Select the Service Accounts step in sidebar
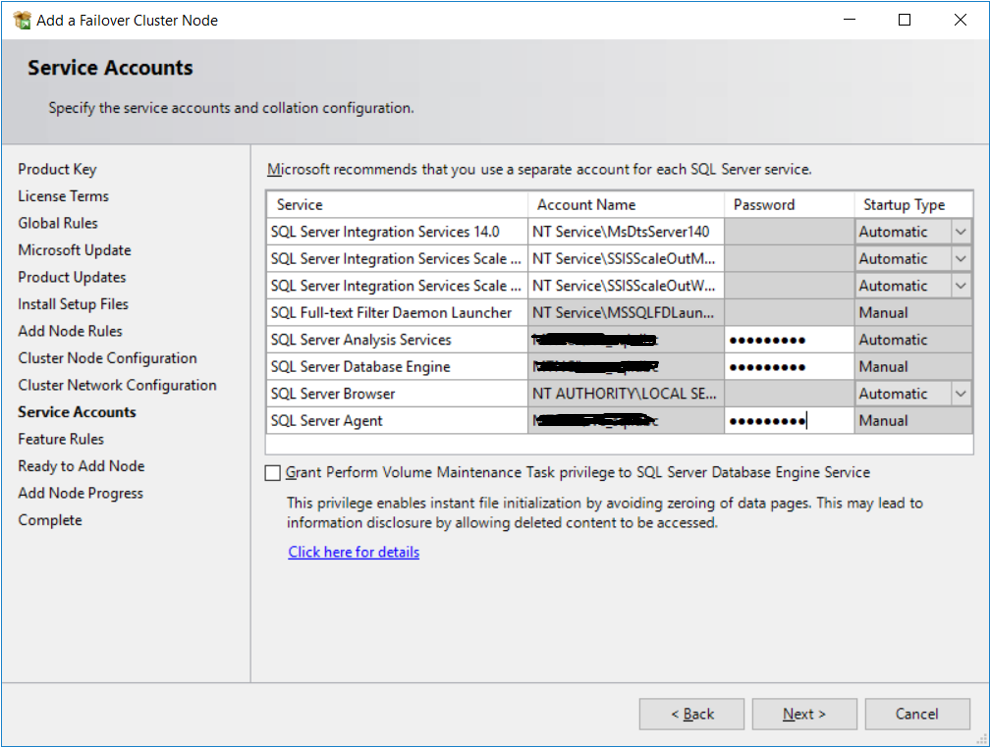The width and height of the screenshot is (993, 750). (77, 412)
